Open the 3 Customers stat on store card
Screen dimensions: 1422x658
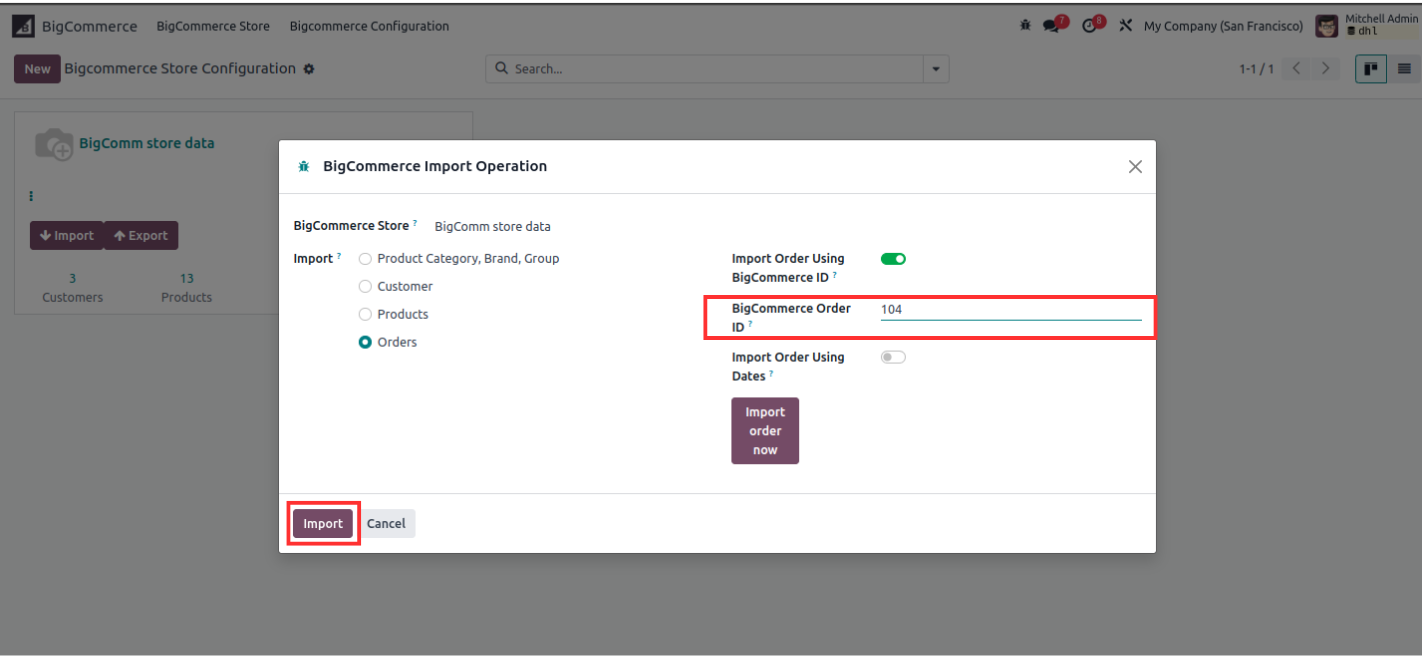72,288
